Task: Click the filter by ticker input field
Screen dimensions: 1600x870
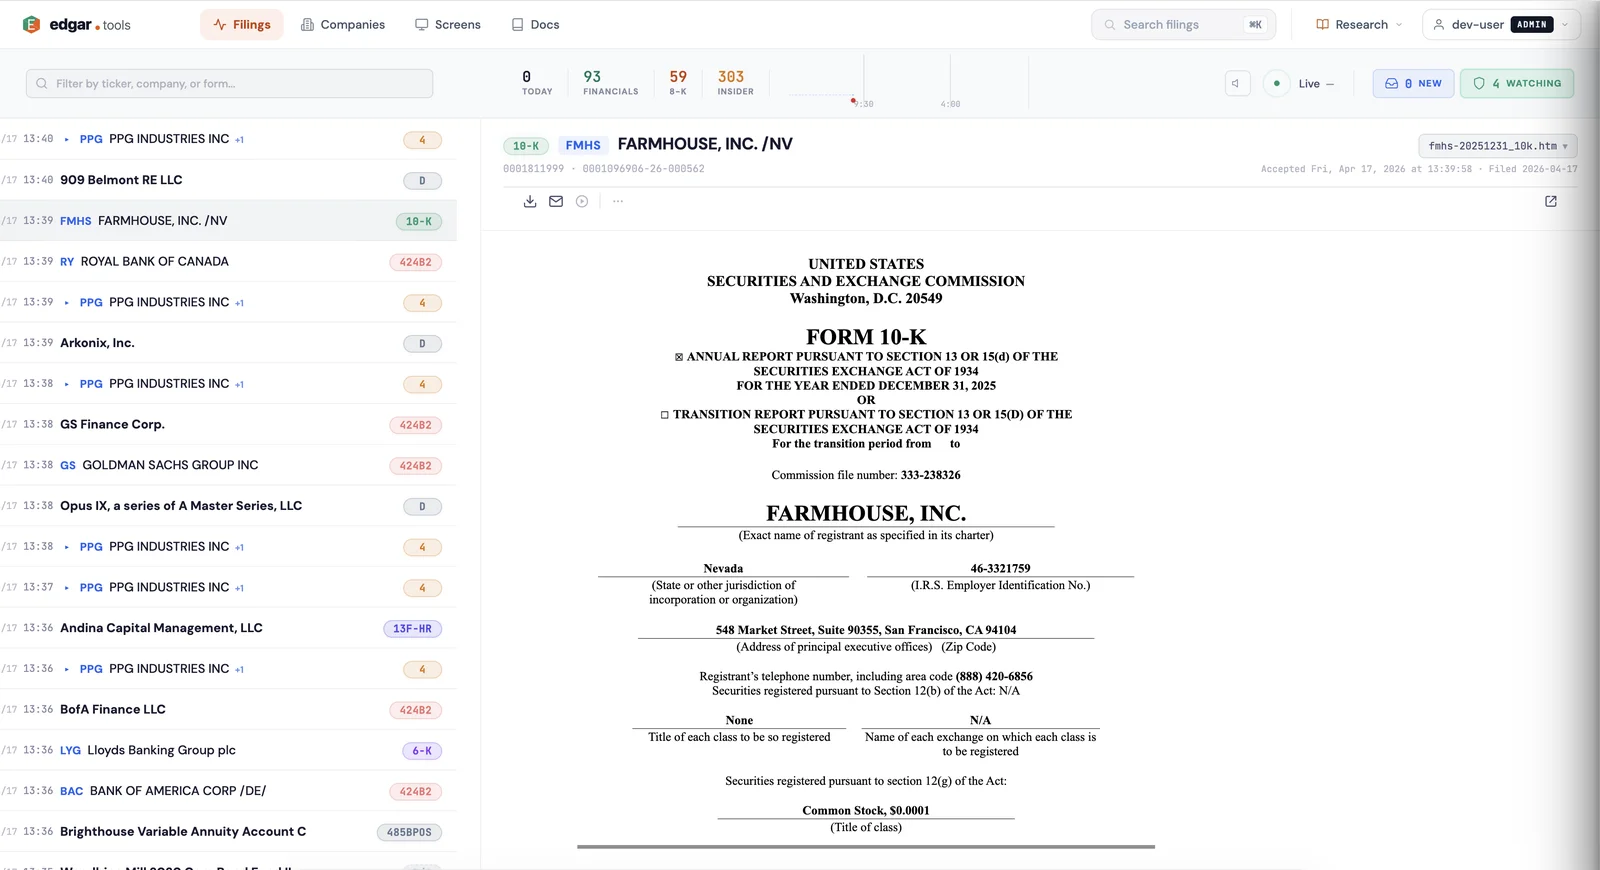Action: pyautogui.click(x=230, y=83)
